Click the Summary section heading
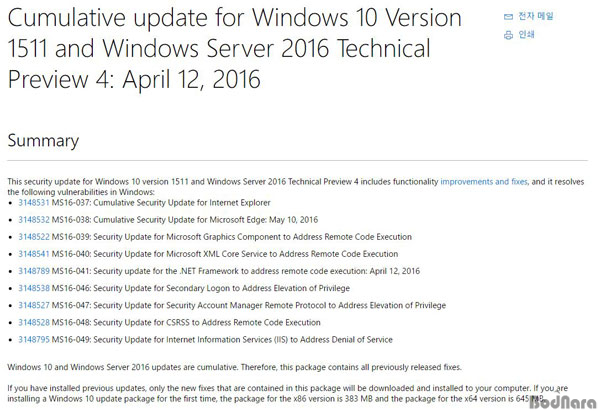Viewport: 600px width, 412px height. click(43, 141)
